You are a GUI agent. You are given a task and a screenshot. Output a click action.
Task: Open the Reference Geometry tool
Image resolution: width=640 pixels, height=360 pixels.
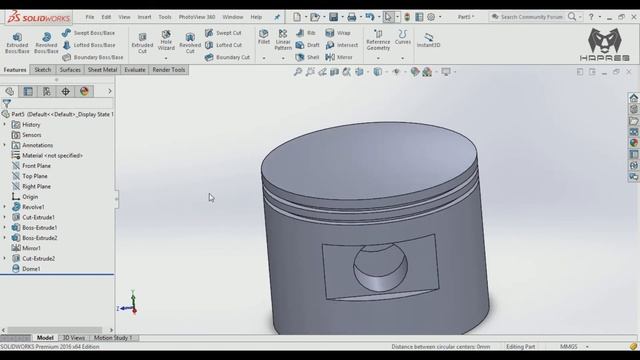(x=378, y=40)
